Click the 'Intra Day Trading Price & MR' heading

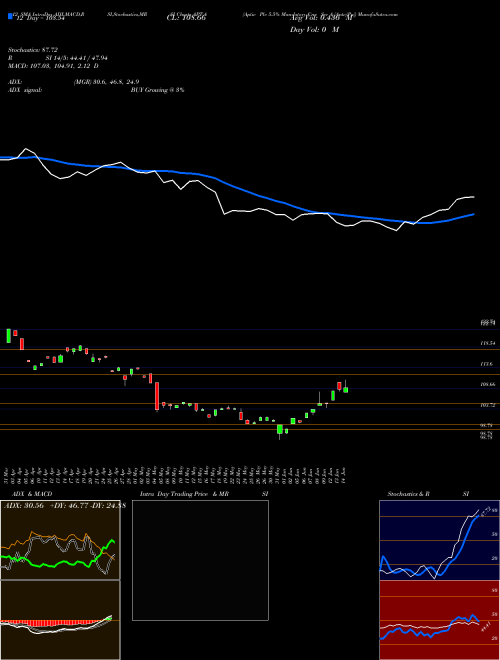[x=184, y=494]
